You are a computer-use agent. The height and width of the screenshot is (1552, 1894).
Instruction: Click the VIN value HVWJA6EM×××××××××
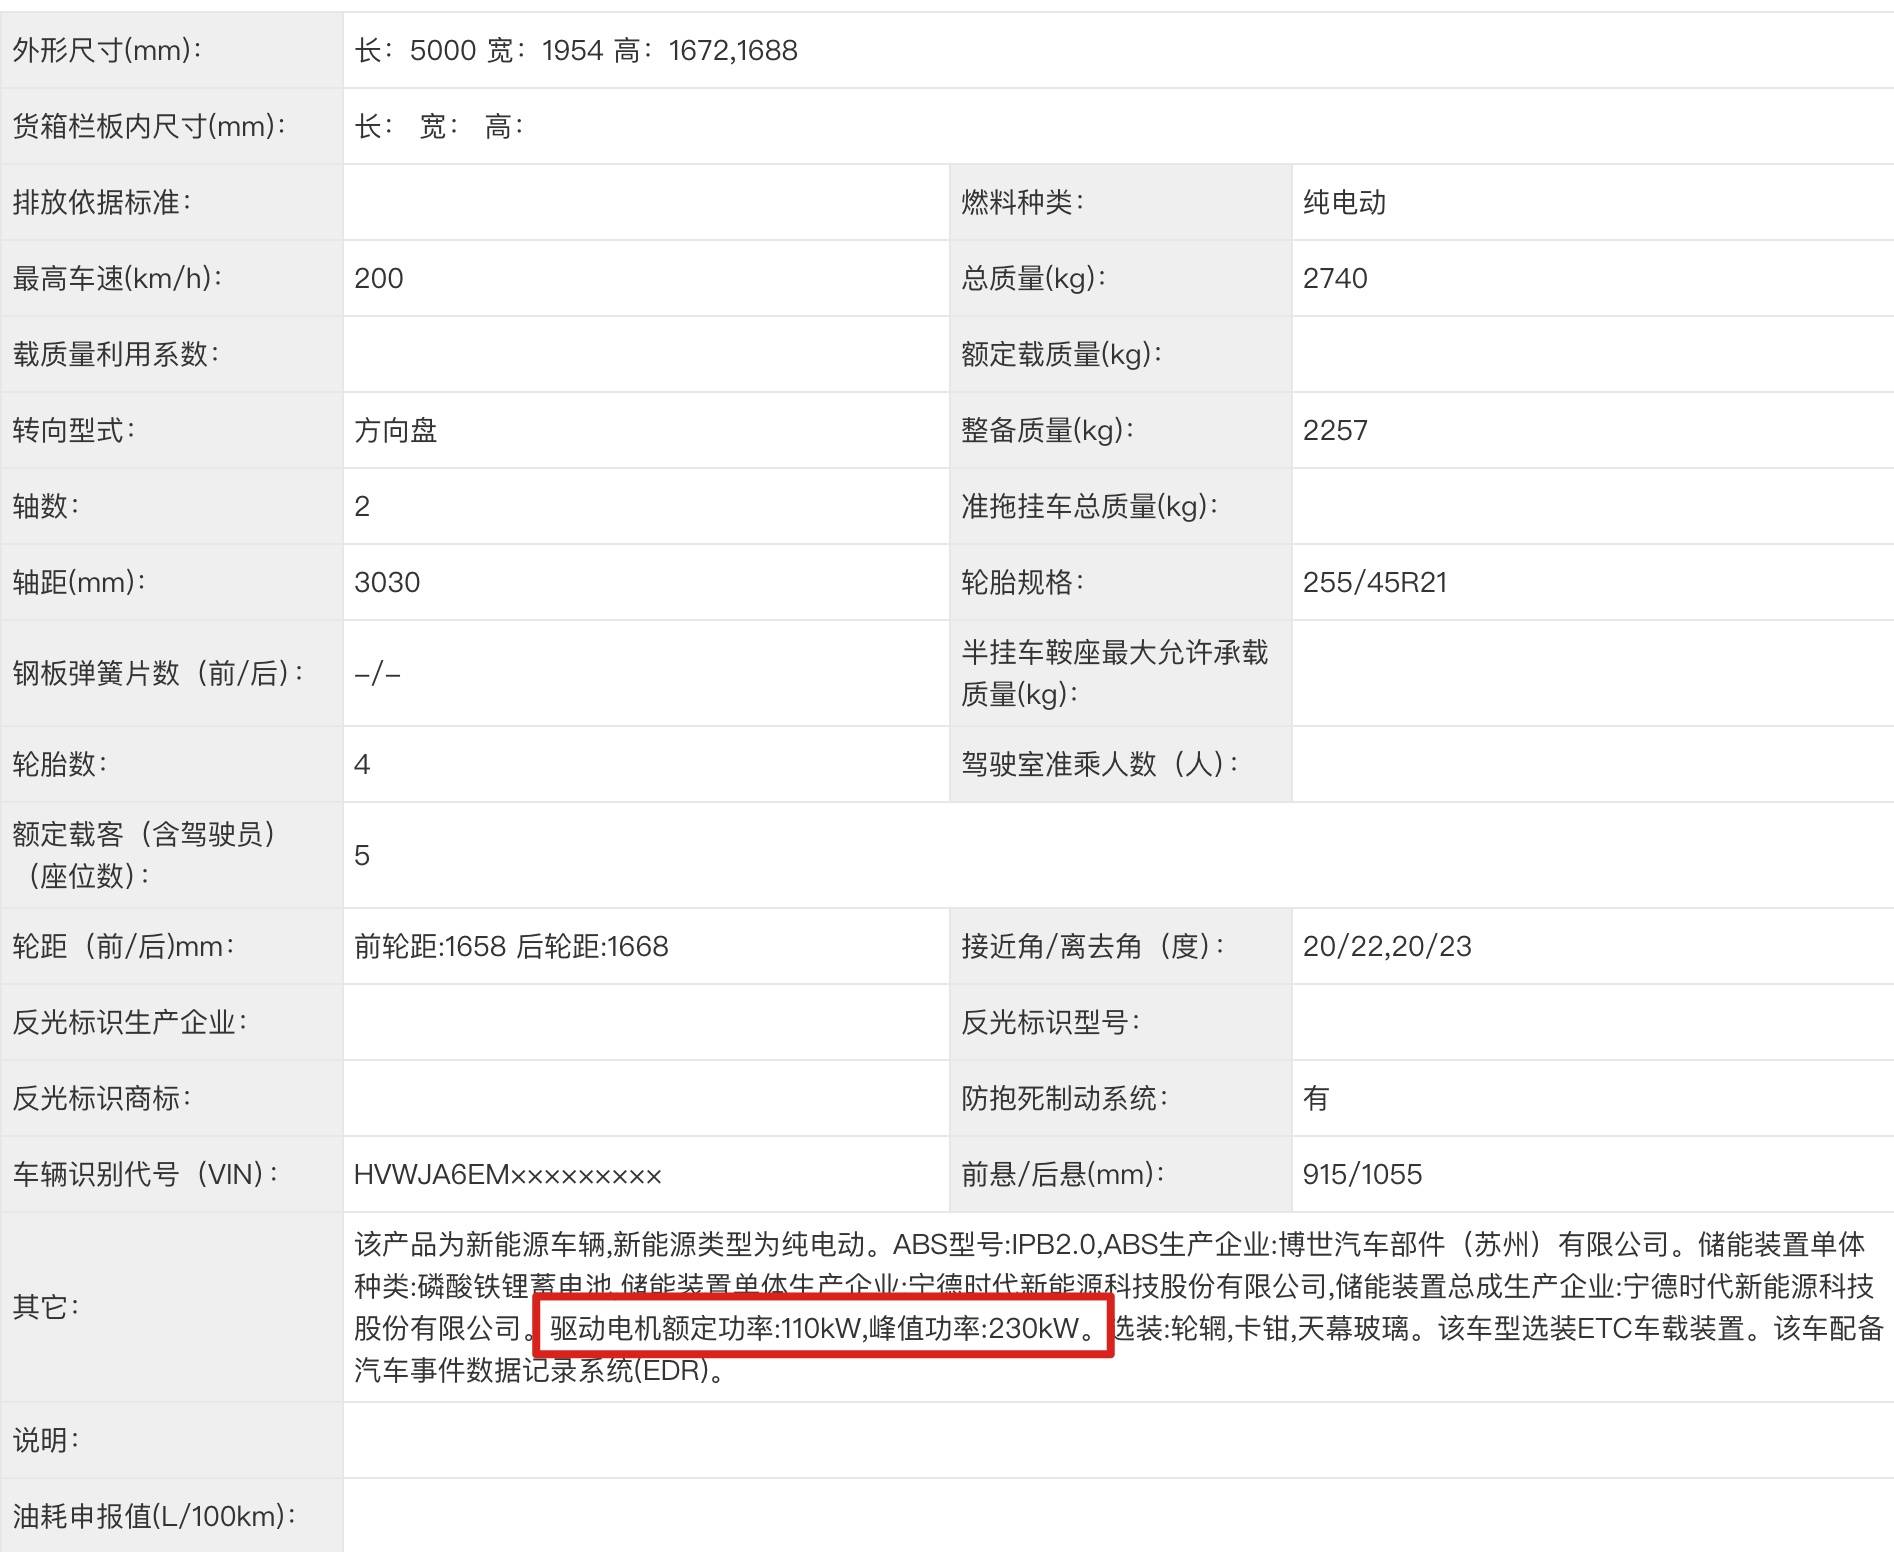click(x=508, y=1174)
